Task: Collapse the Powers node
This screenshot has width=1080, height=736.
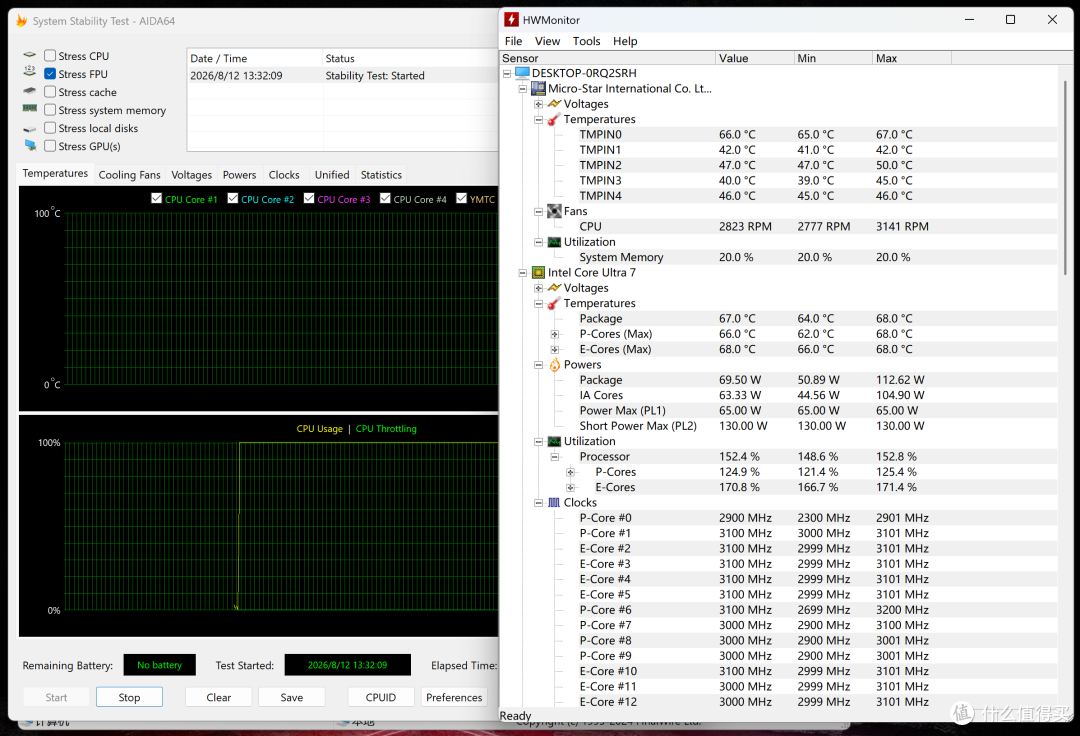Action: 539,365
